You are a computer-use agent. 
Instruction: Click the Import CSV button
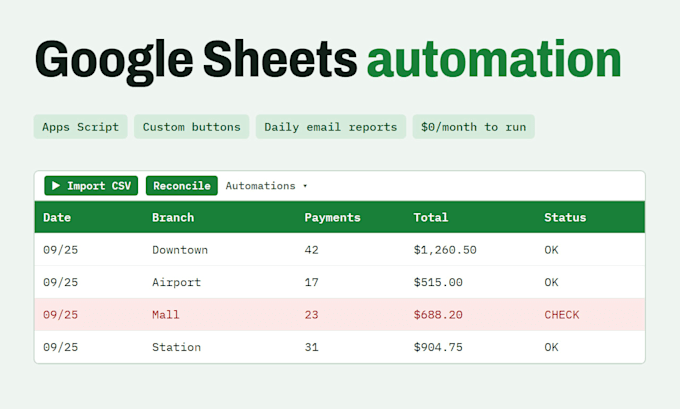pos(91,186)
